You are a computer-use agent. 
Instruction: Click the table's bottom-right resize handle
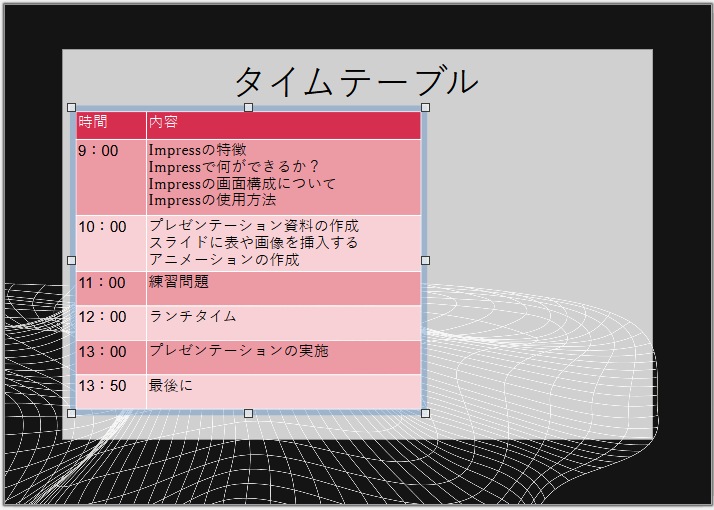tap(425, 413)
